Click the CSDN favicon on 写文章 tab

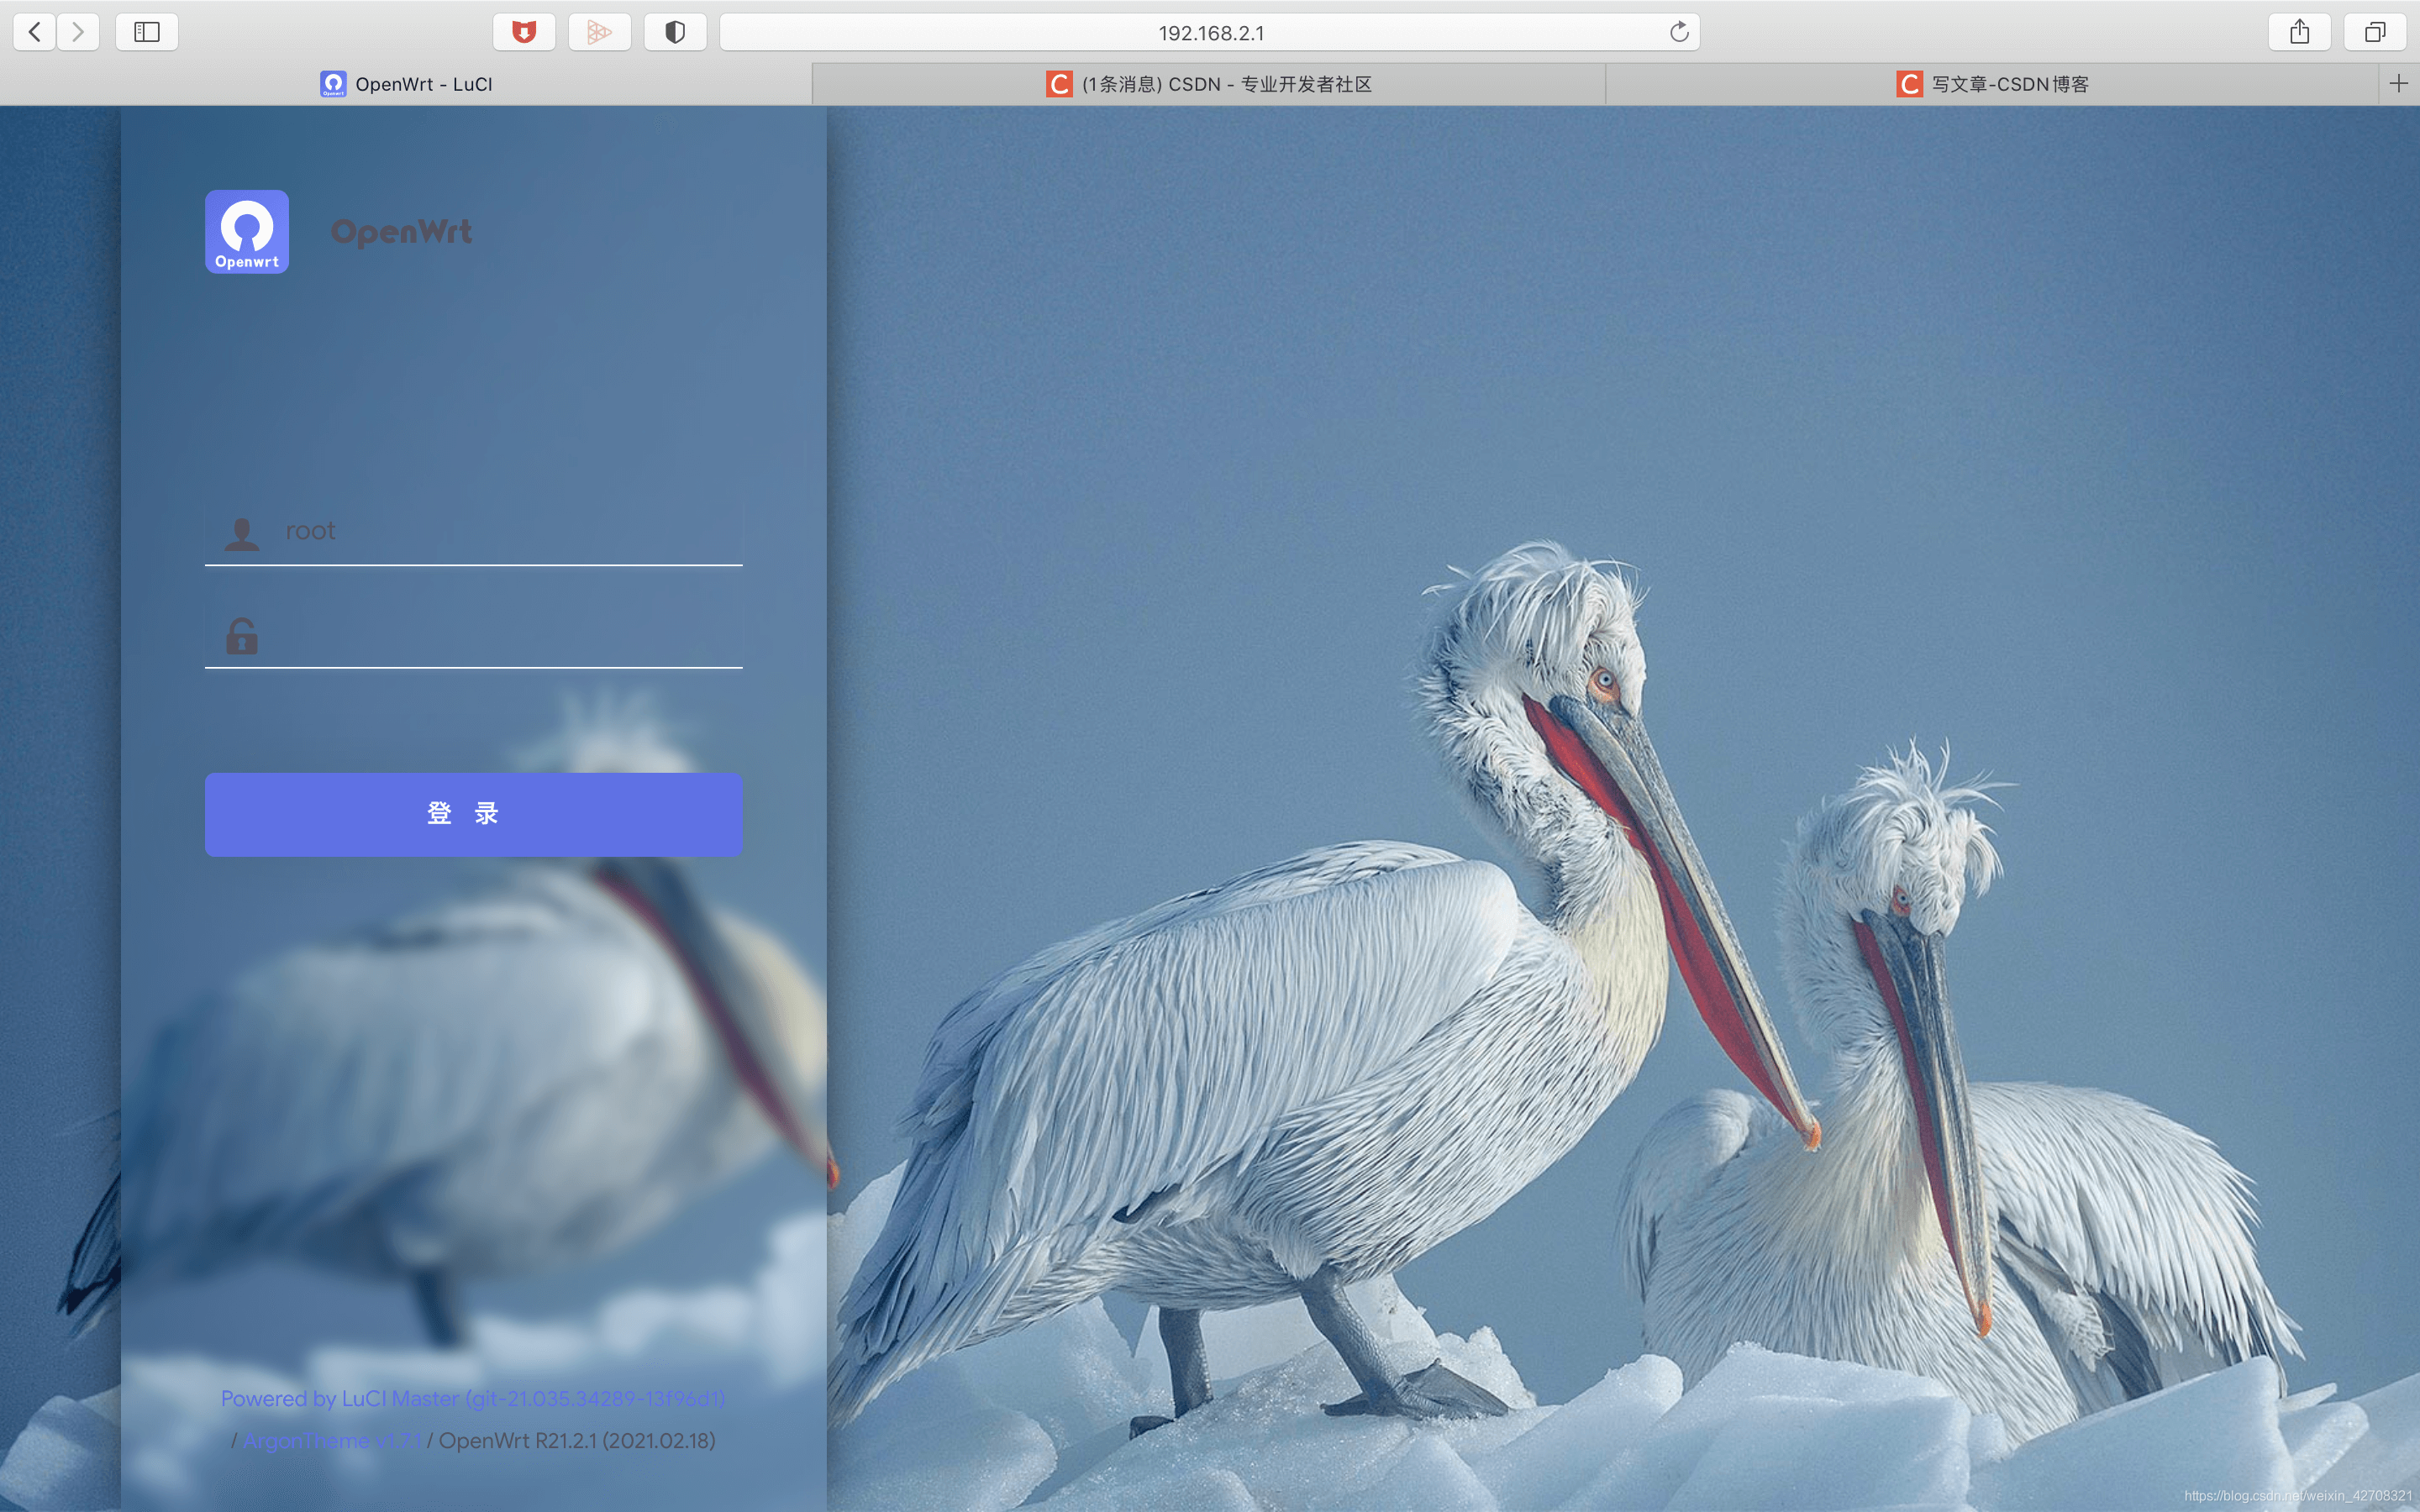[x=1909, y=84]
